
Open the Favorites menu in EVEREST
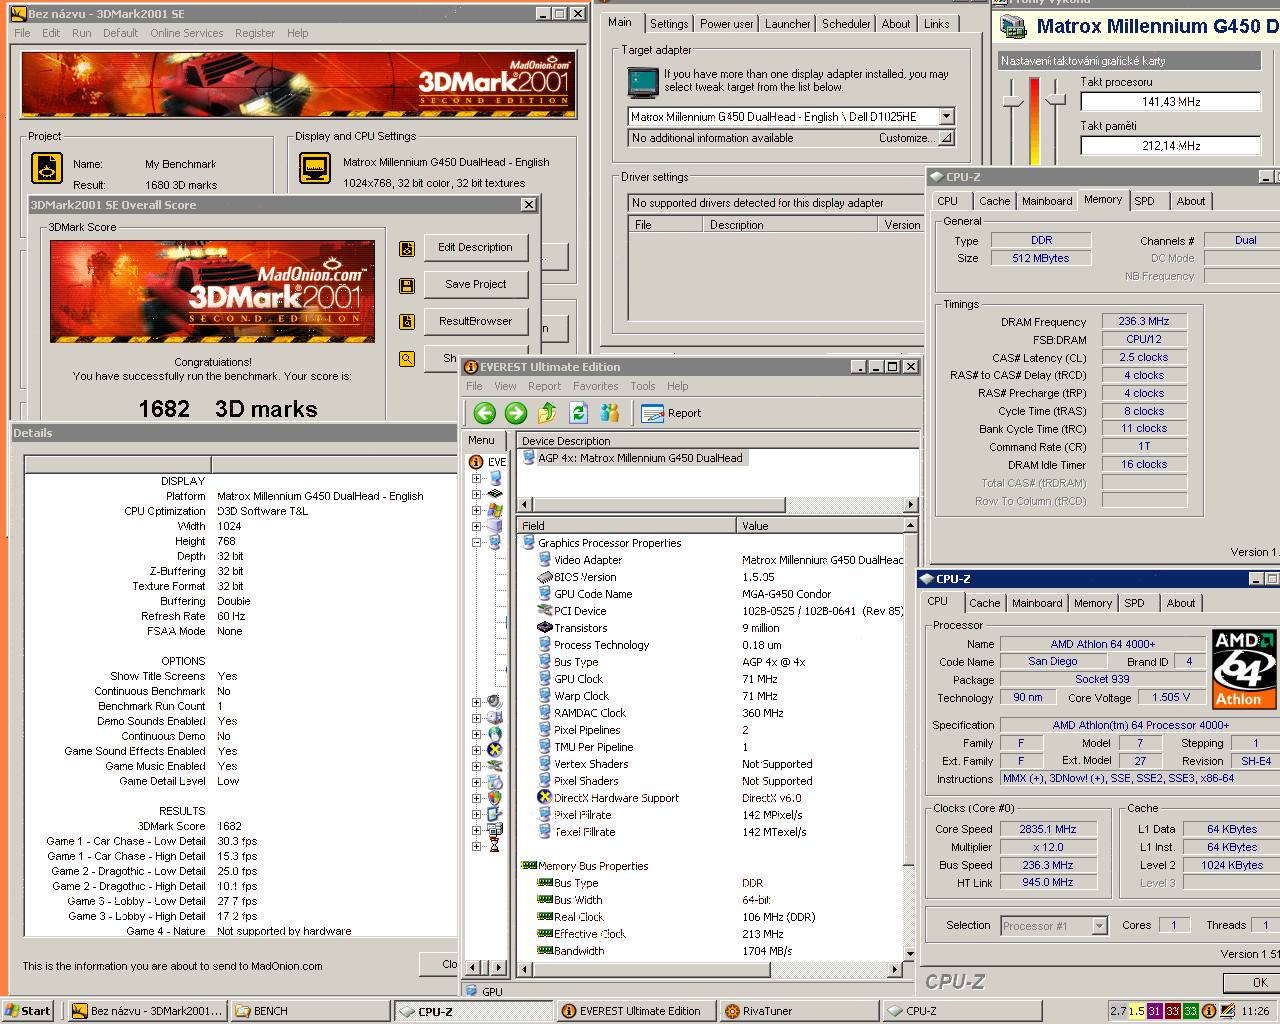click(x=596, y=386)
